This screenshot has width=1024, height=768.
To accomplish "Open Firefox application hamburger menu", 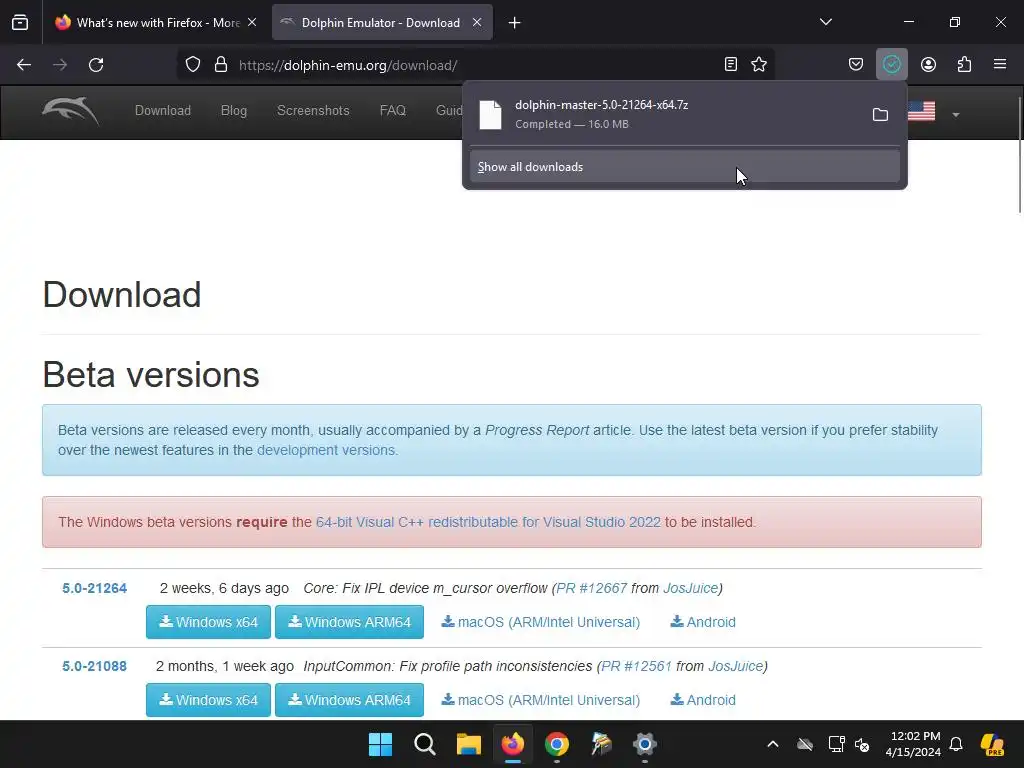I will pos(1000,64).
